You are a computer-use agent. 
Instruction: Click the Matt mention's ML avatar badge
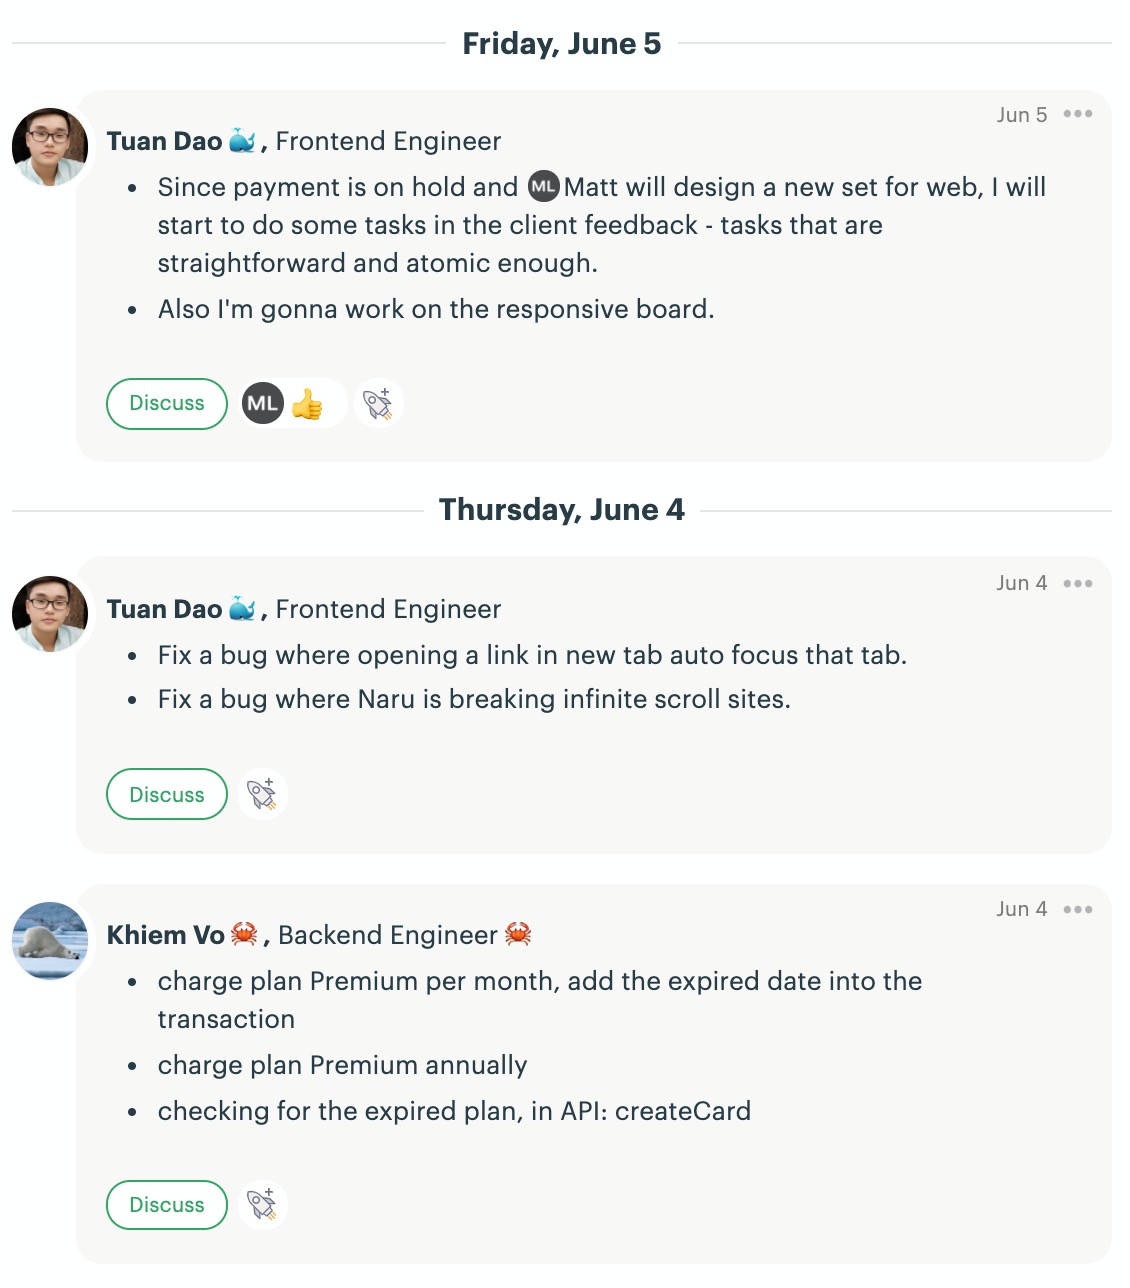[543, 187]
